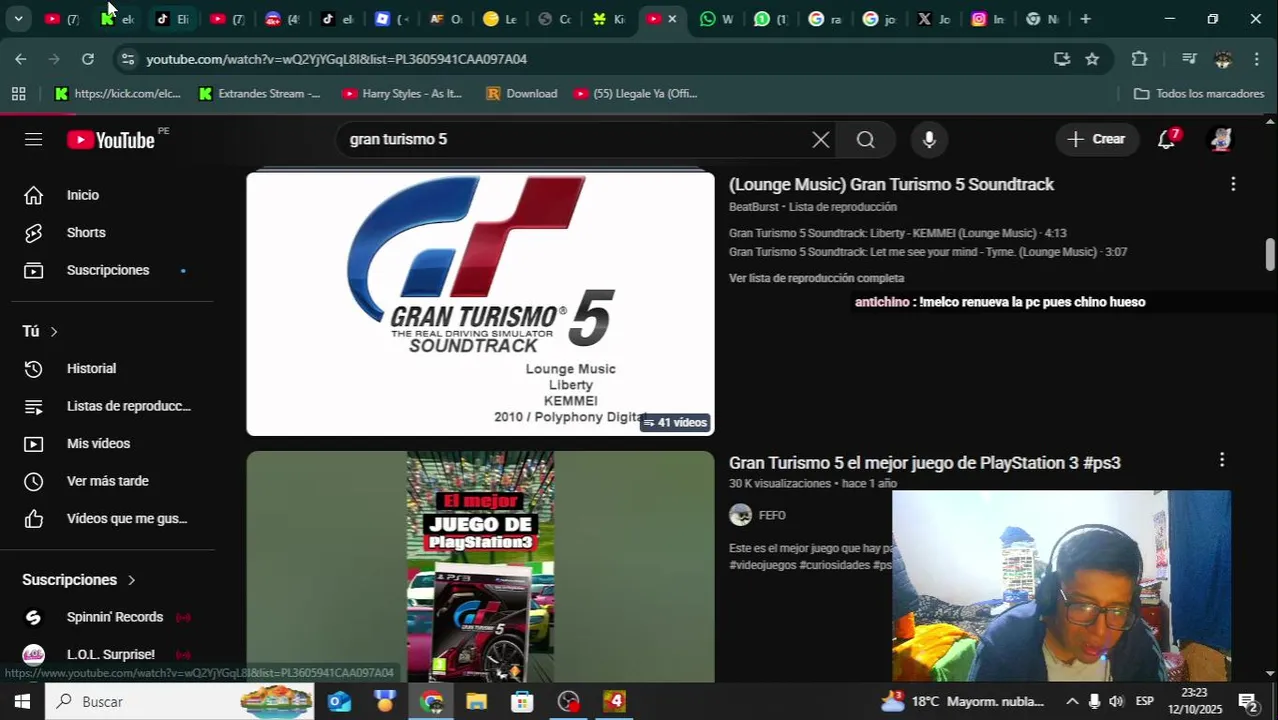Screen dimensions: 1278x720
Task: Click the install app icon in address bar
Action: tap(1062, 59)
